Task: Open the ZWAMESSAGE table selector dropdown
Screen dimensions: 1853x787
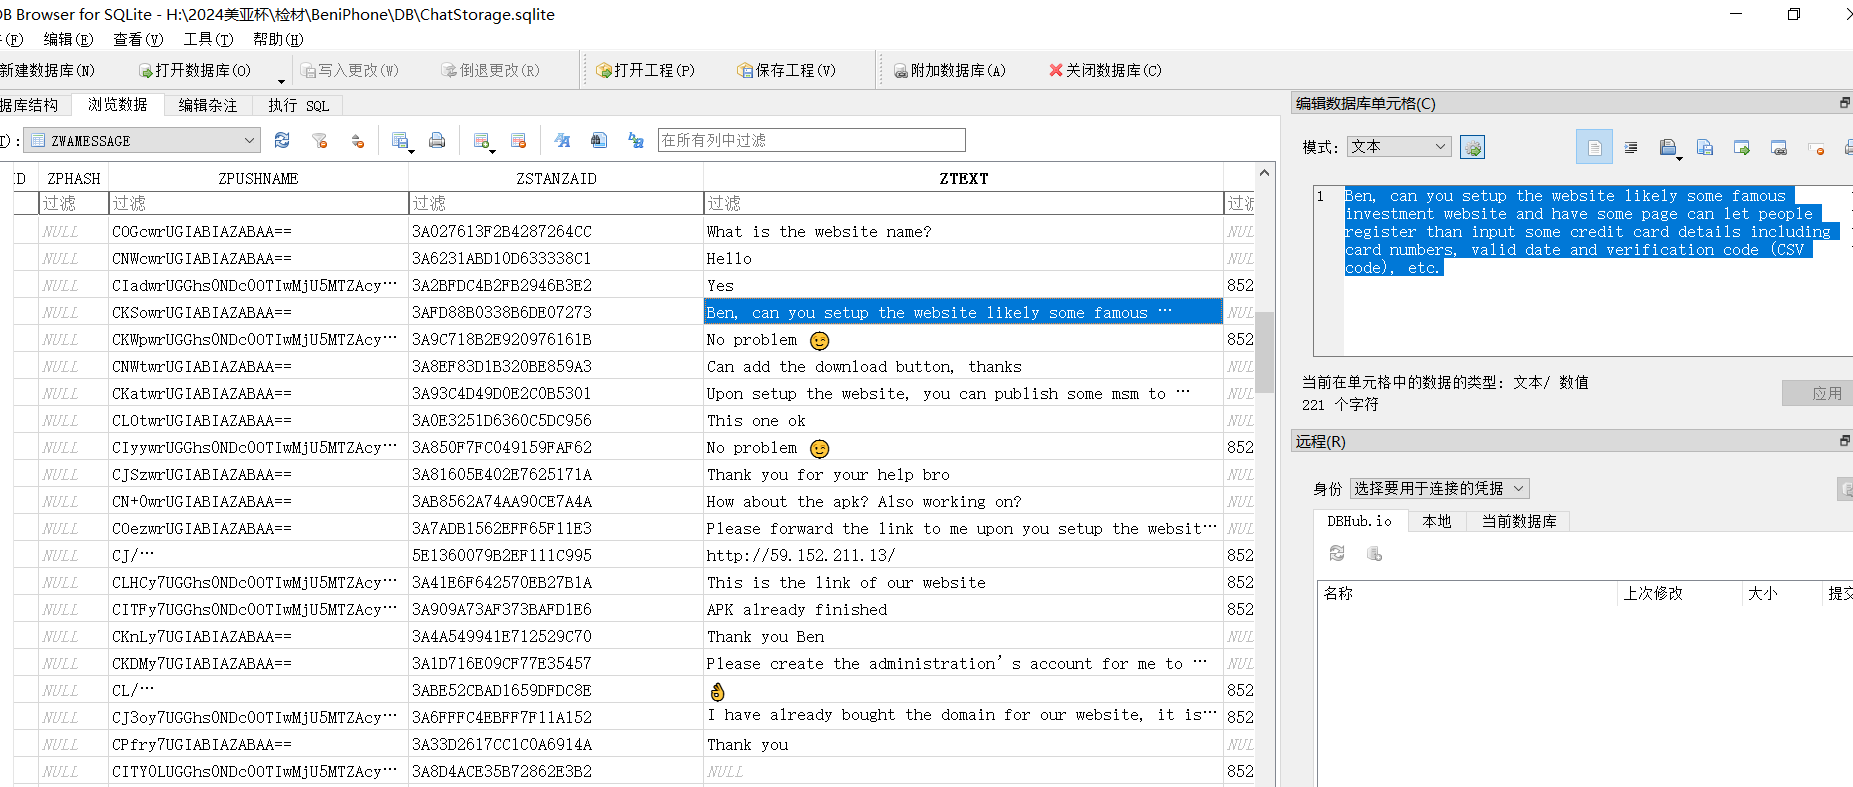Action: tap(143, 141)
